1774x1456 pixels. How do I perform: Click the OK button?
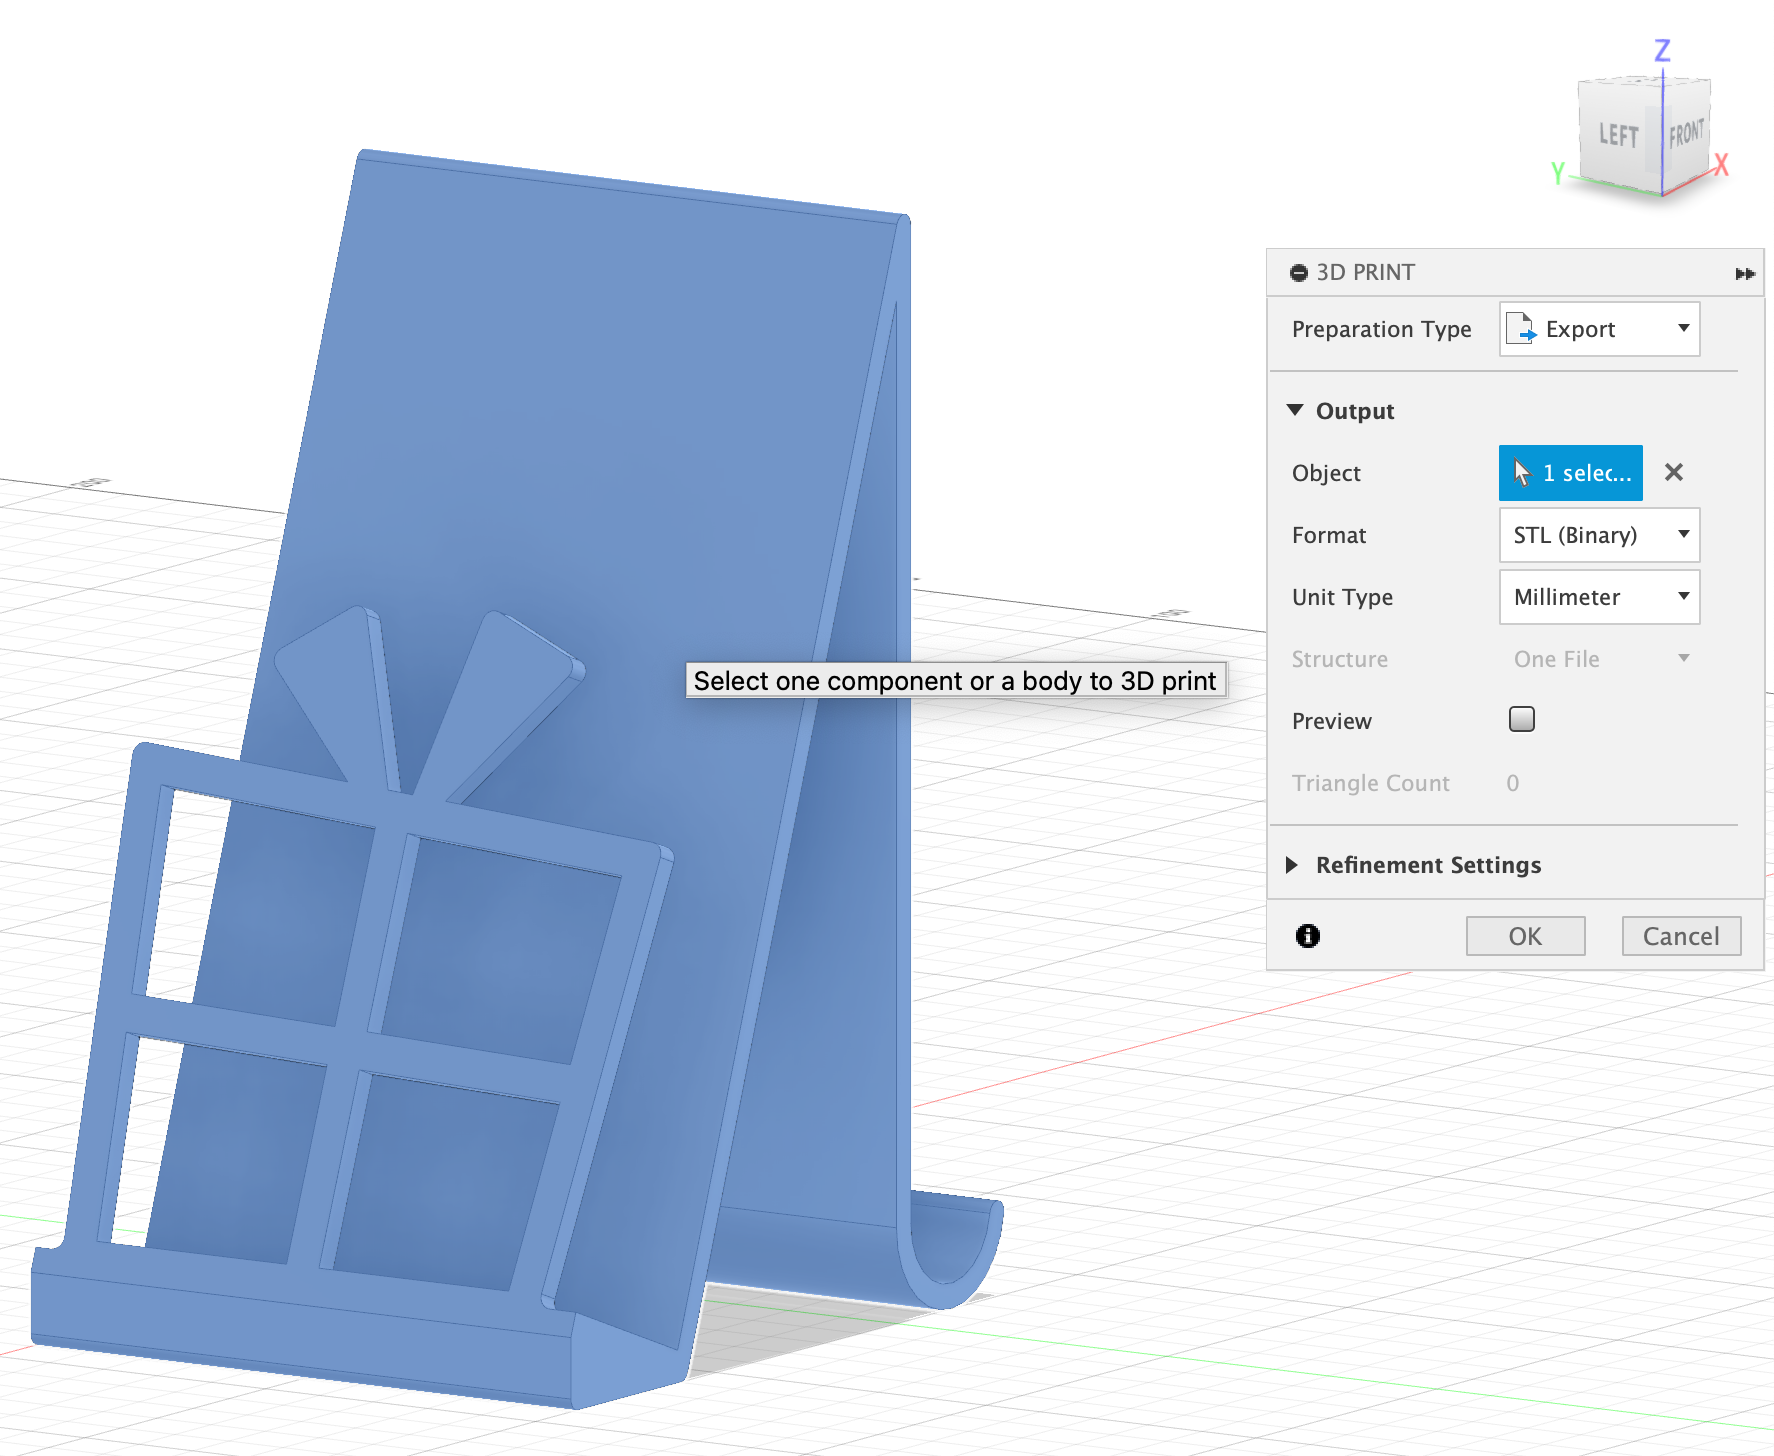pos(1525,936)
